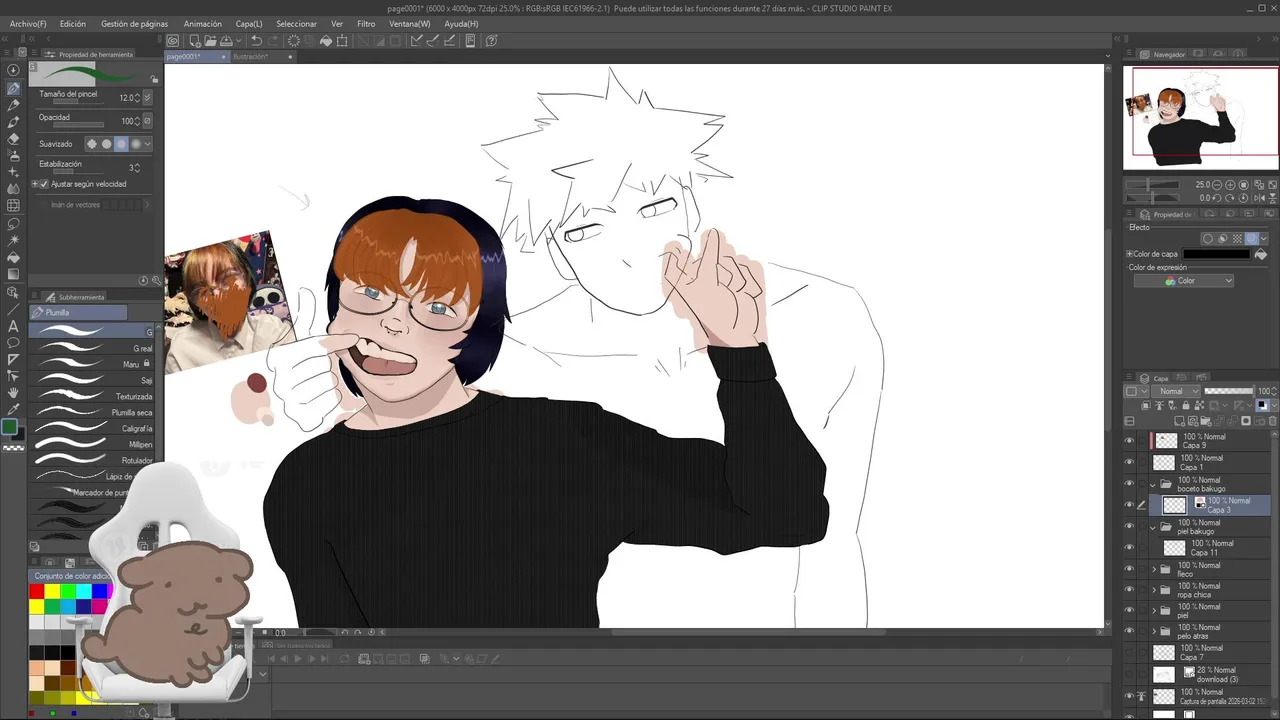This screenshot has height=720, width=1280.
Task: Hide the pelo atras folder
Action: point(1129,631)
